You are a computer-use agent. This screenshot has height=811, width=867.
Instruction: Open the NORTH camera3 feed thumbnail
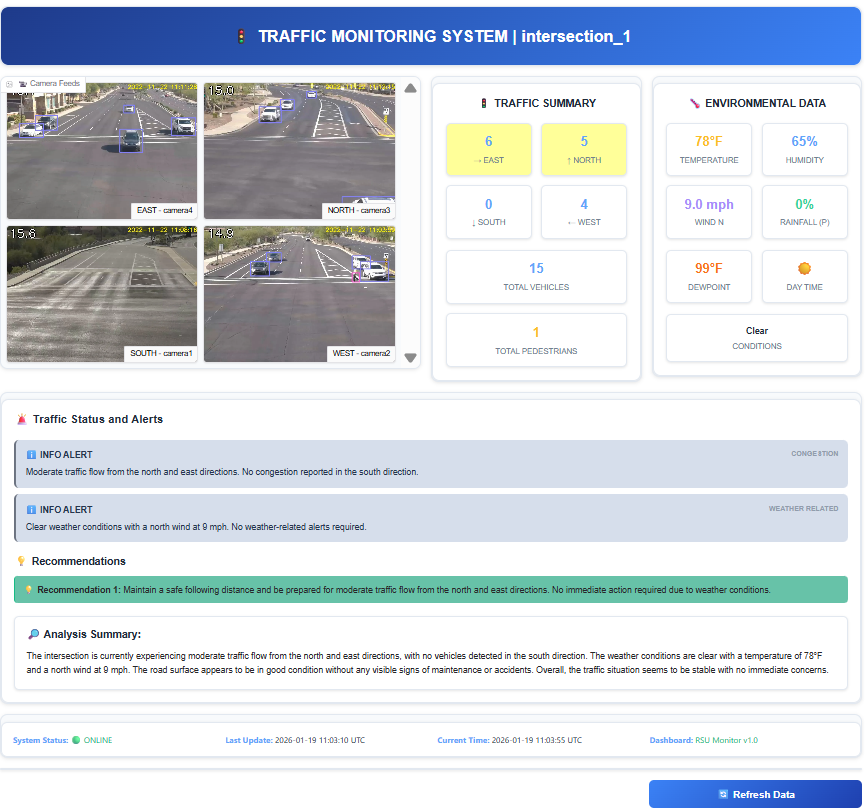[298, 150]
